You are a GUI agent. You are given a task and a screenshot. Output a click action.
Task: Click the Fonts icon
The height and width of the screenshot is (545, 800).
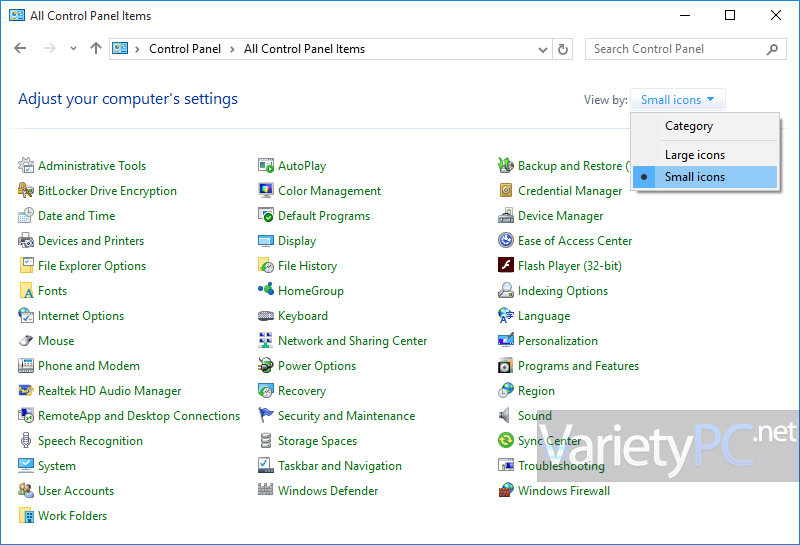pyautogui.click(x=26, y=290)
